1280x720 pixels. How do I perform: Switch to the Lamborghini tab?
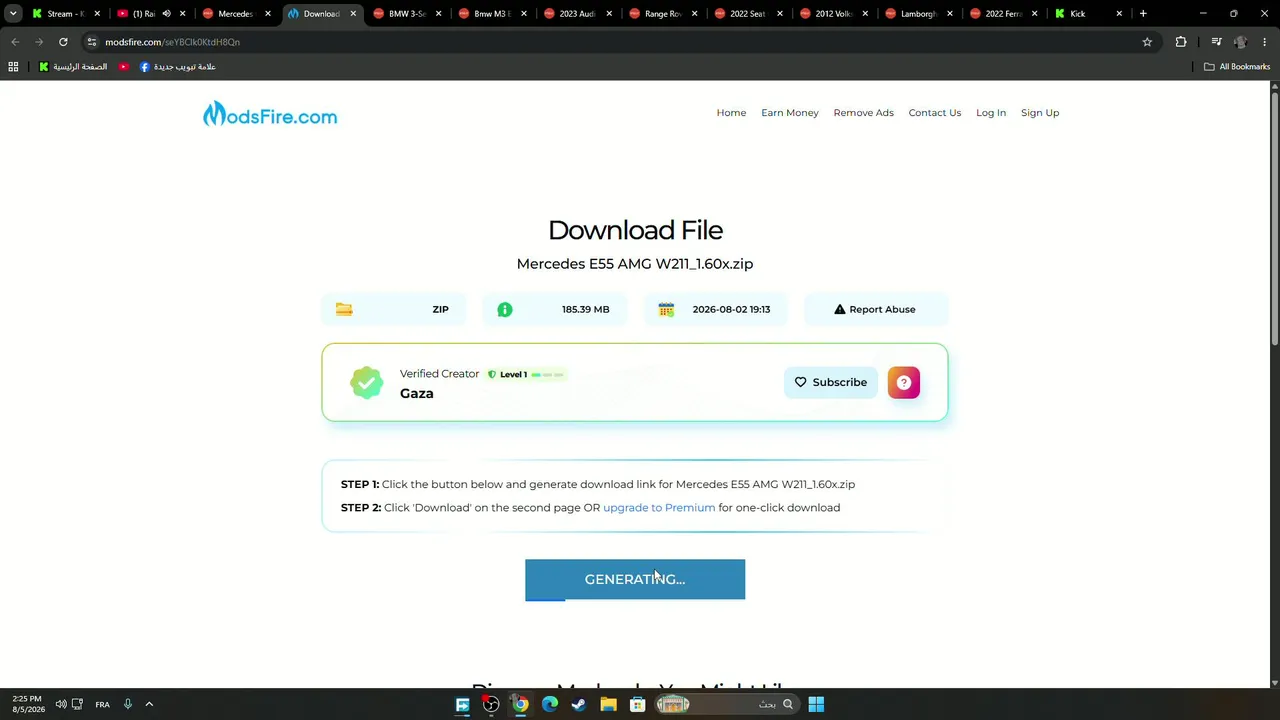click(917, 14)
